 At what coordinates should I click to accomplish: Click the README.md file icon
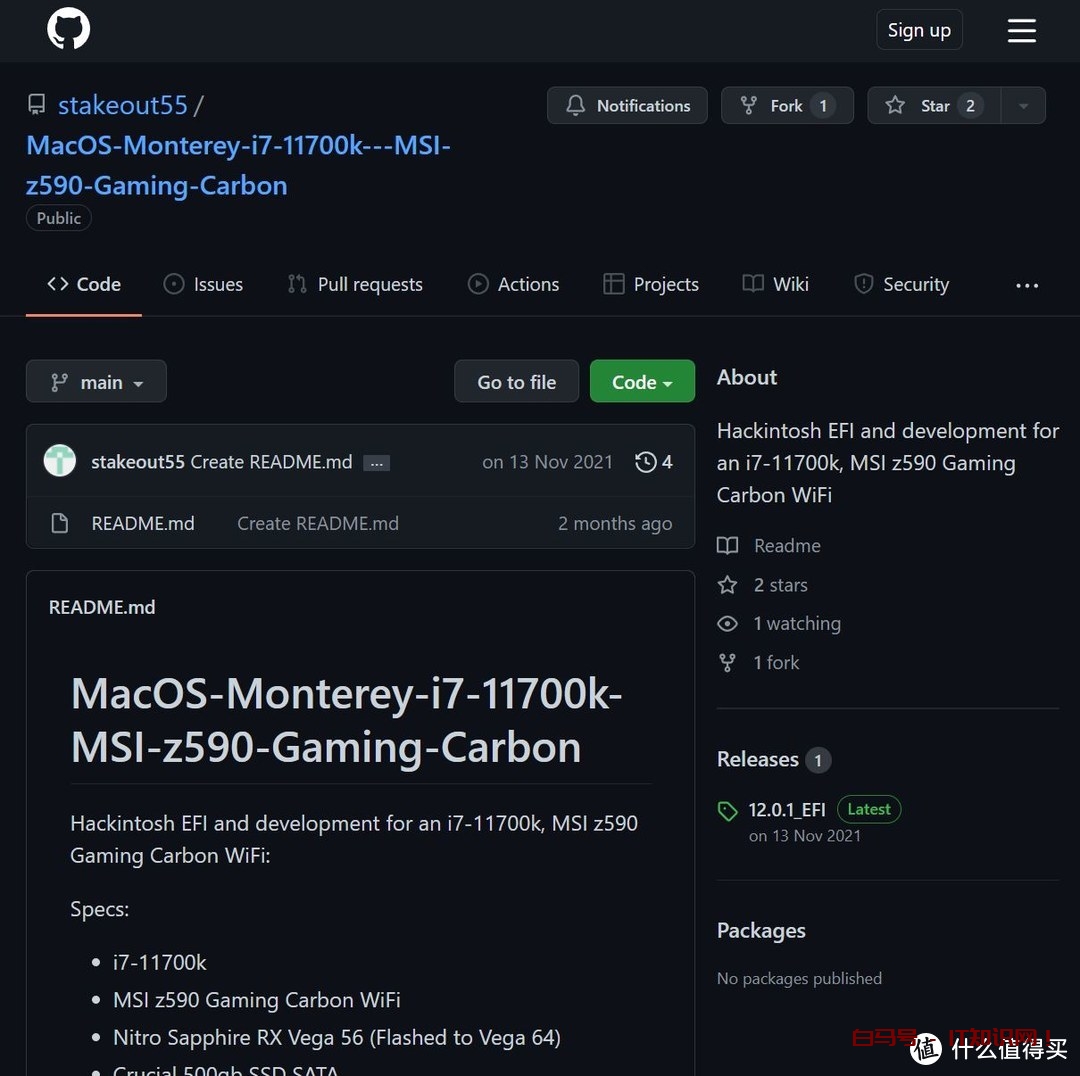[x=60, y=523]
